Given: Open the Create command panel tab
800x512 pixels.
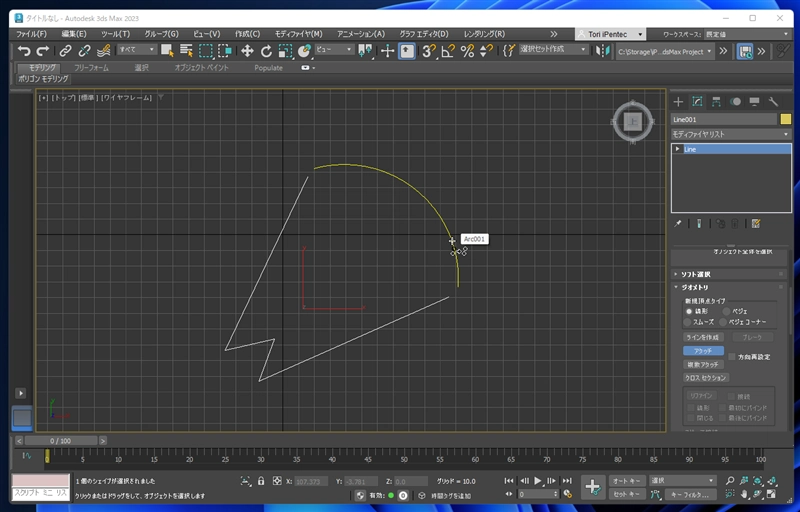Looking at the screenshot, I should (678, 101).
